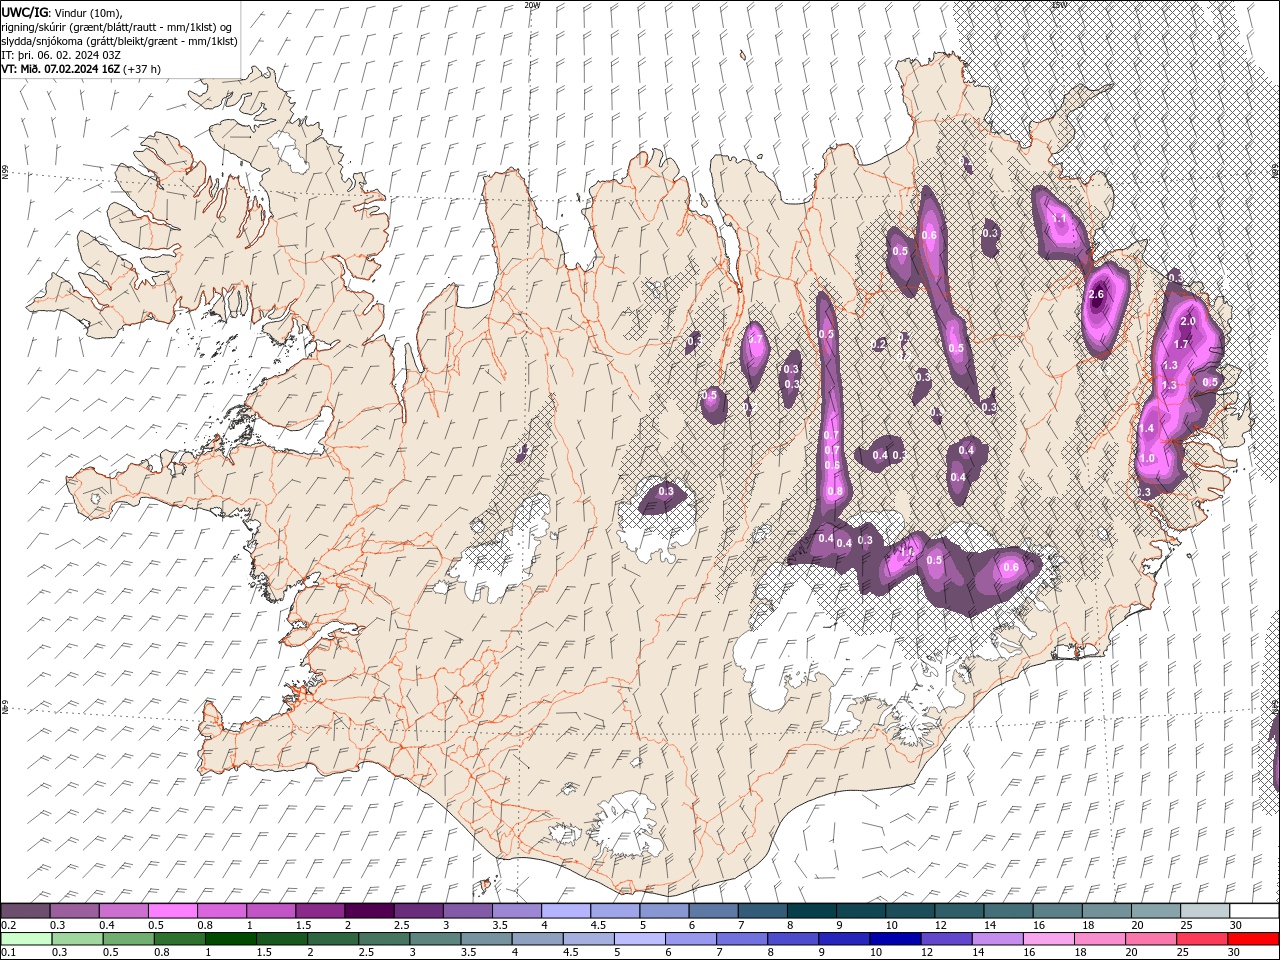Click the 'IT: þri. 06. 02. 2024 03Z' line
This screenshot has height=960, width=1280.
point(62,55)
